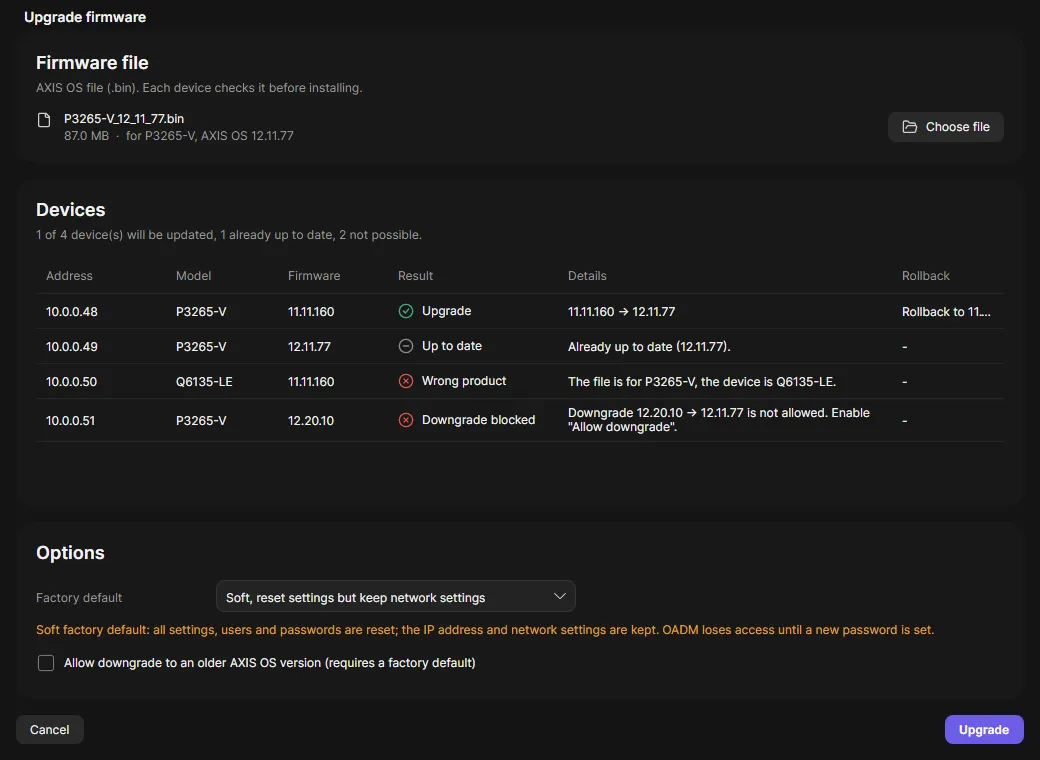Image resolution: width=1040 pixels, height=760 pixels.
Task: Click the 11.11.160 → 12.11.77 details text
Action: pyautogui.click(x=621, y=312)
